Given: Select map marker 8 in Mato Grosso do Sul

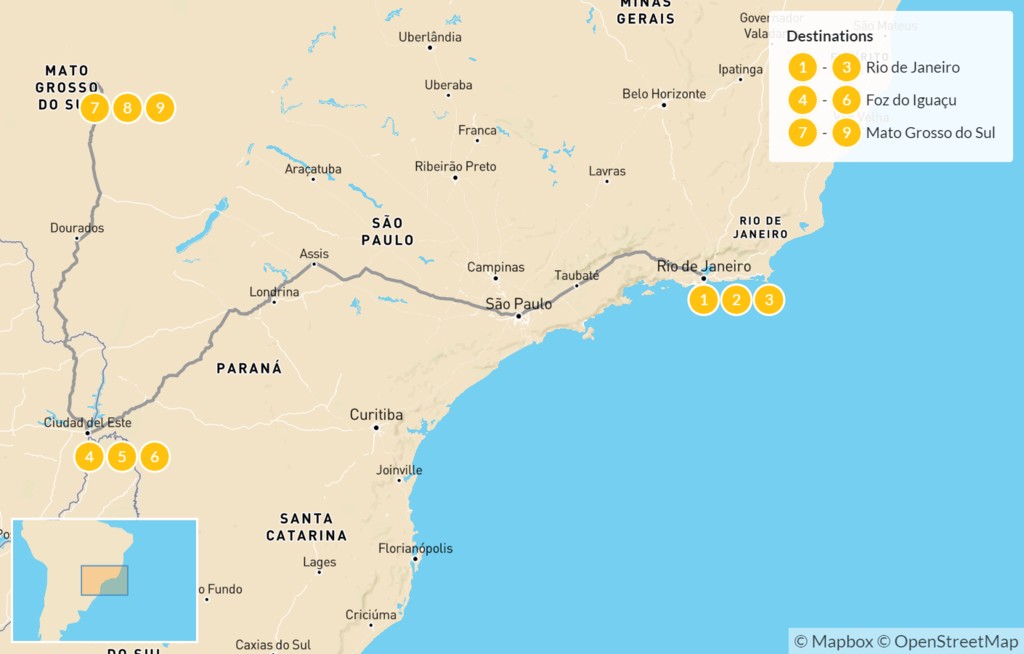Looking at the screenshot, I should click(127, 108).
